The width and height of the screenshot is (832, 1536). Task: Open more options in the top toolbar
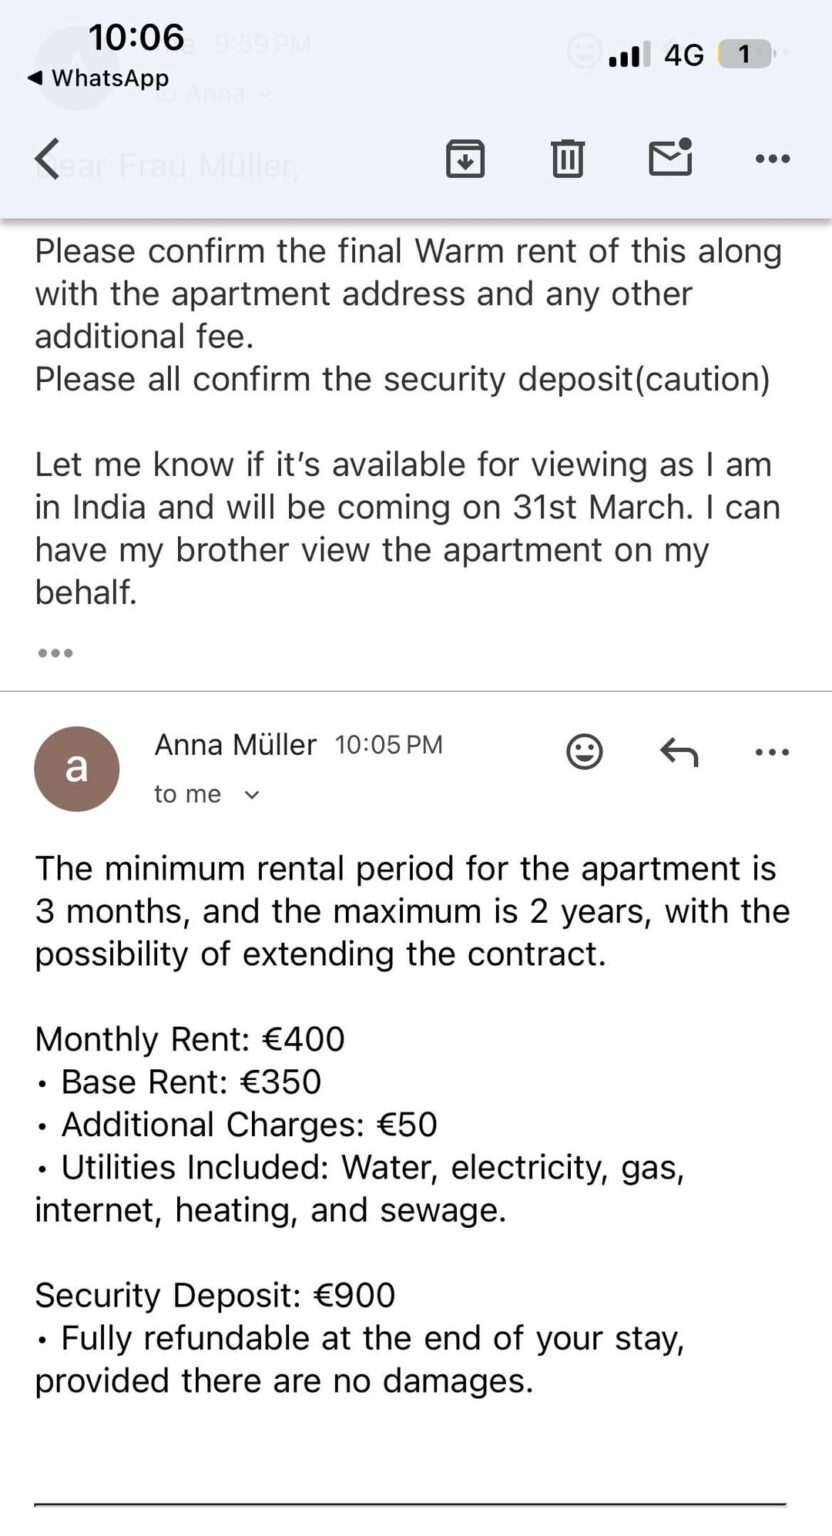click(772, 158)
